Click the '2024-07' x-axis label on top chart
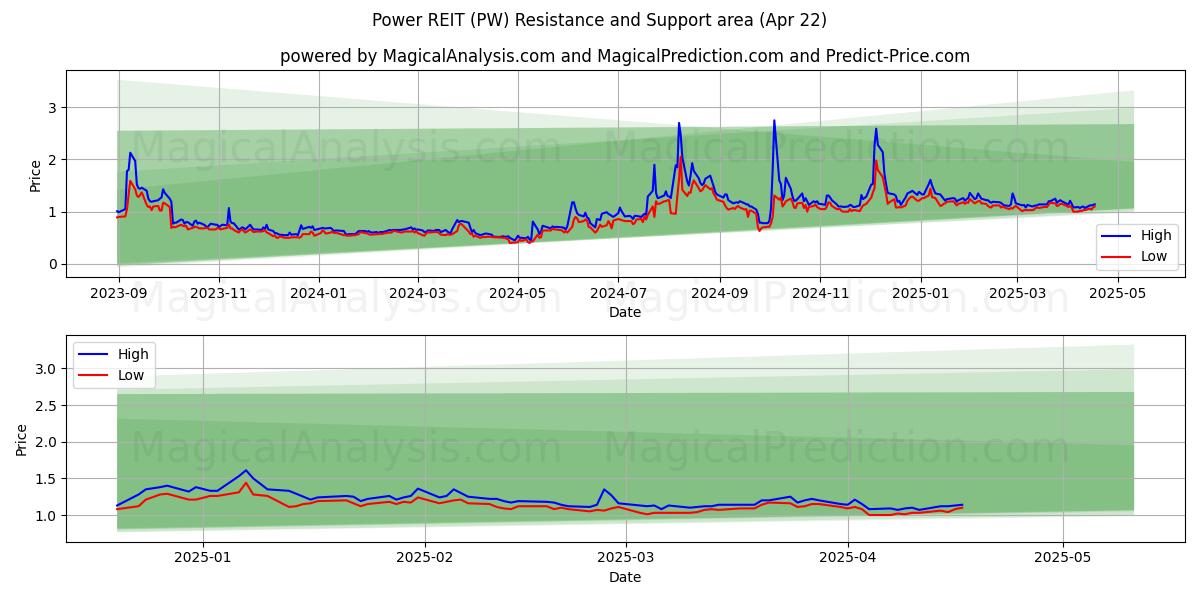 (618, 294)
